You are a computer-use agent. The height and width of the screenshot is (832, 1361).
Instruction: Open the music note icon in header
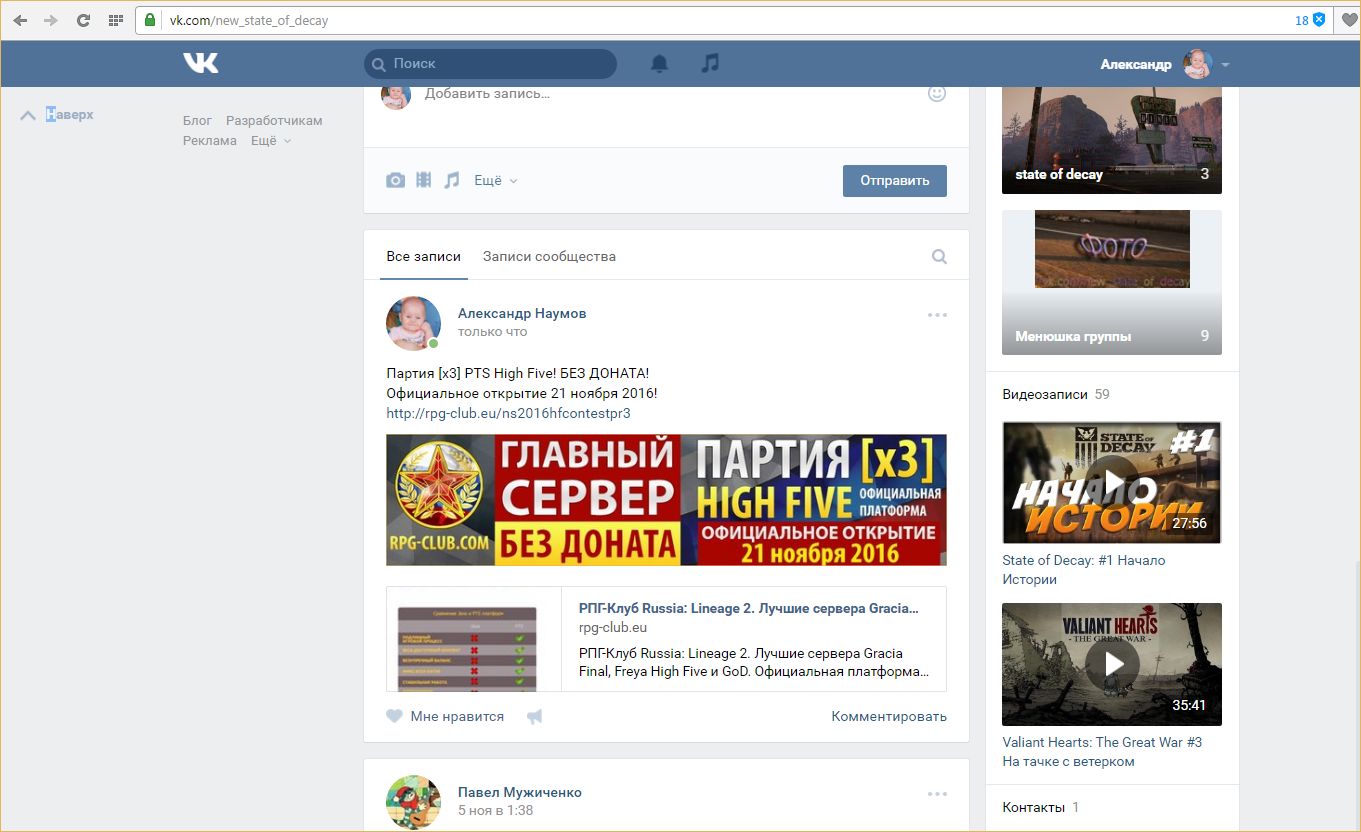click(710, 63)
